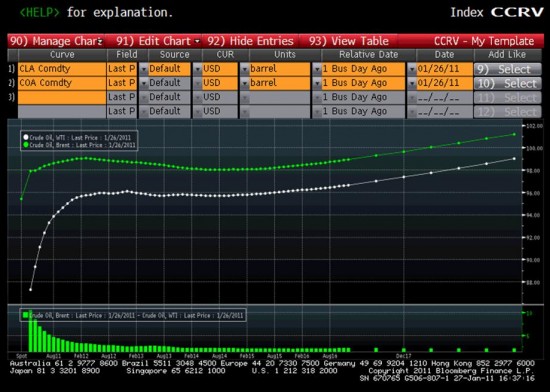Click the Field column header

tap(127, 55)
